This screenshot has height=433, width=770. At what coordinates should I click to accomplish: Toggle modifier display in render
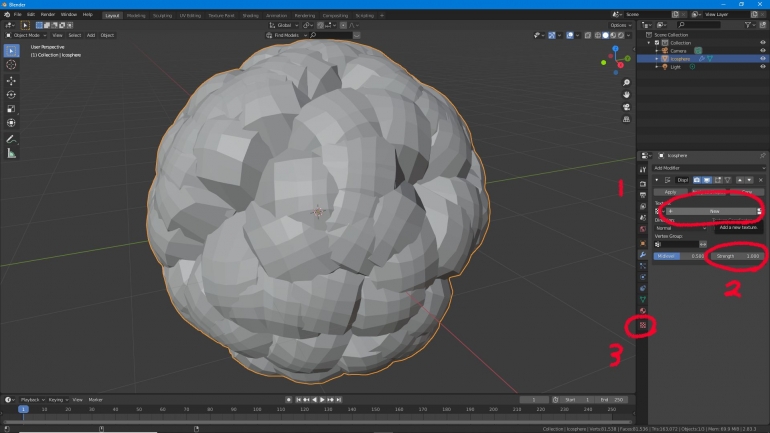pos(696,180)
